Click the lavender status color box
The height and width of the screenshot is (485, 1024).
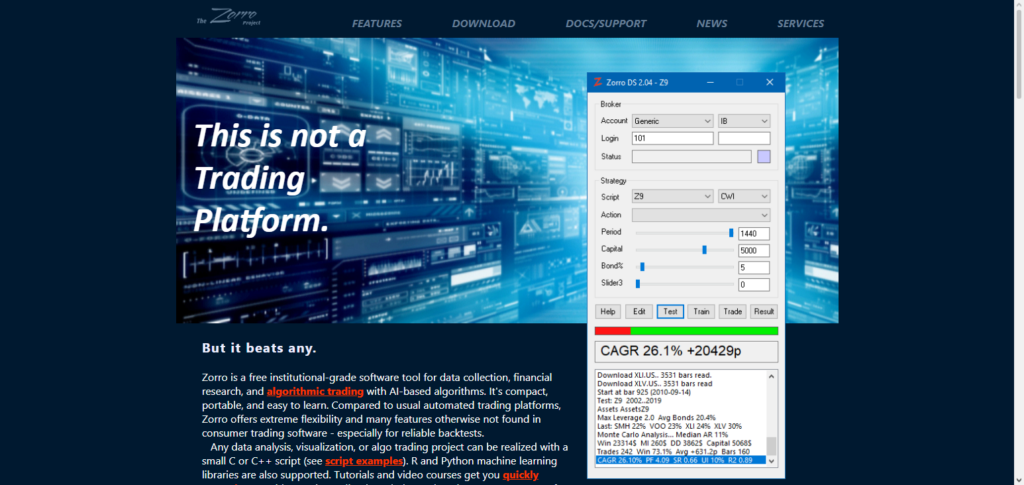tap(764, 156)
